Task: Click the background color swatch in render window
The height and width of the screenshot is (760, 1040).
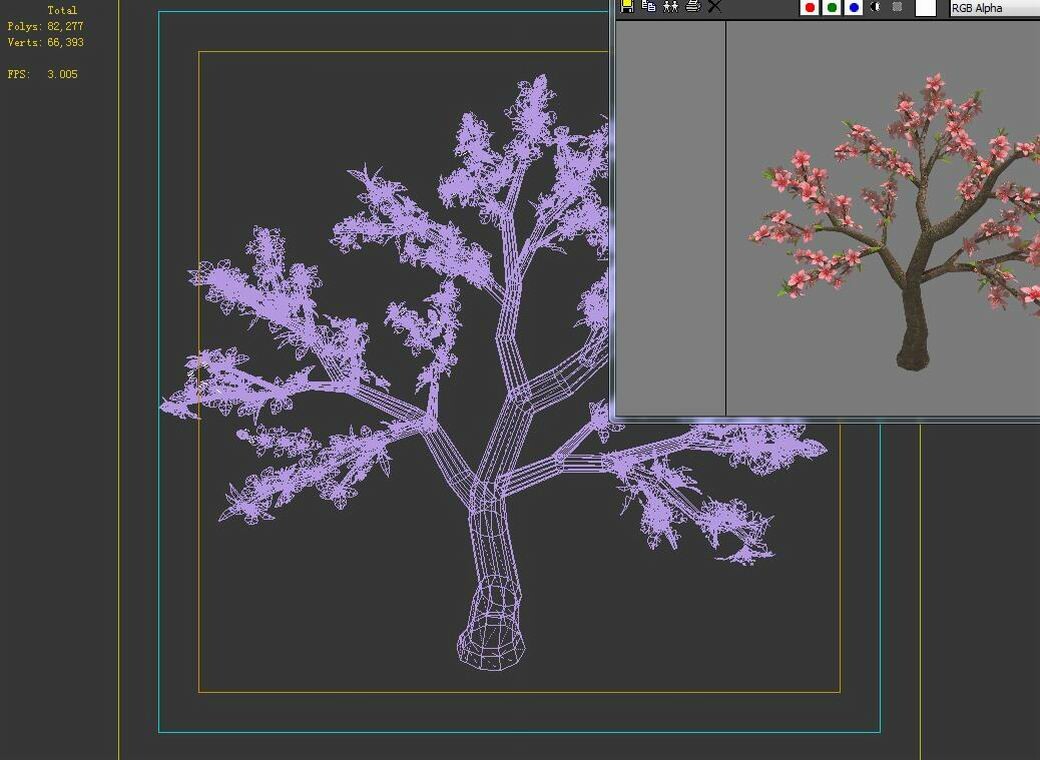Action: 927,7
